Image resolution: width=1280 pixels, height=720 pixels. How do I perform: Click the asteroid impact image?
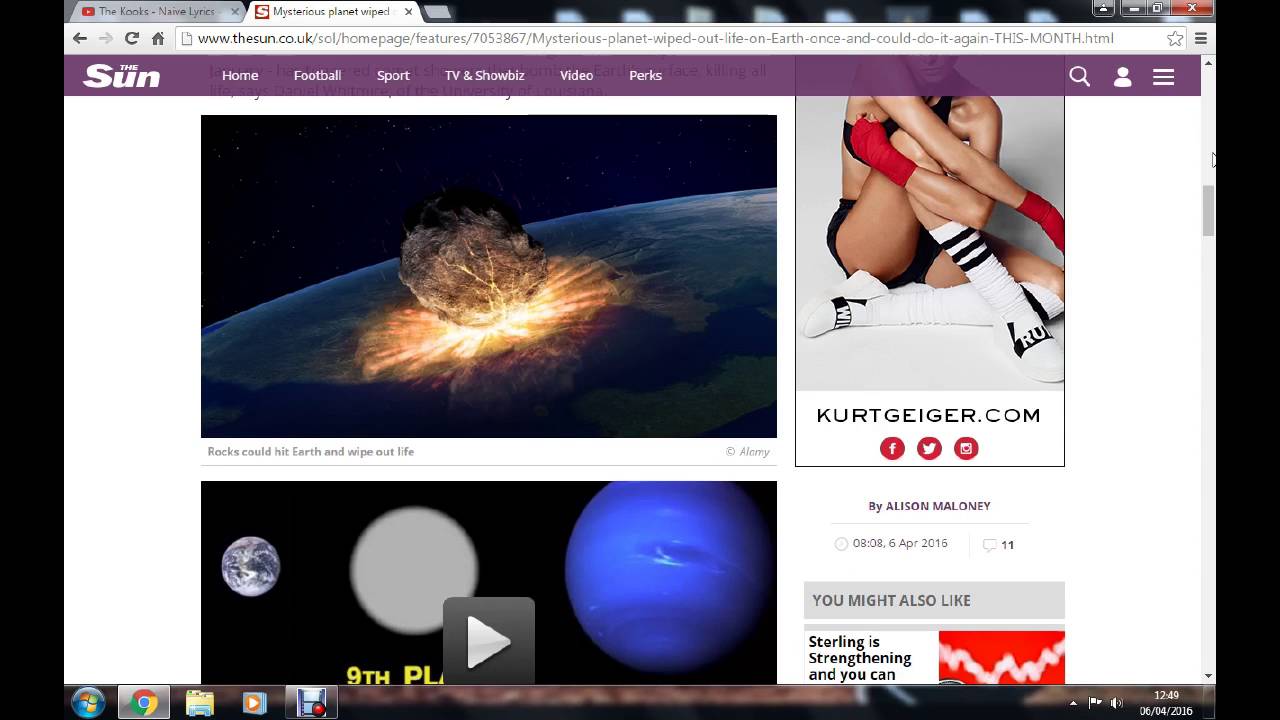(489, 276)
